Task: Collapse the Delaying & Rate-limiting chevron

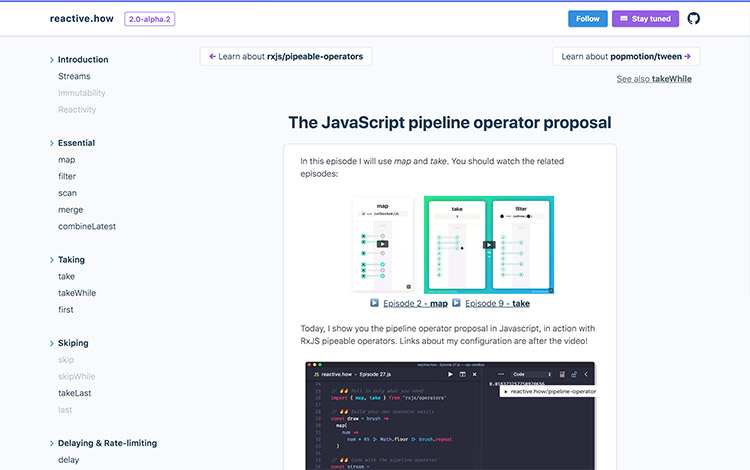Action: [52, 444]
